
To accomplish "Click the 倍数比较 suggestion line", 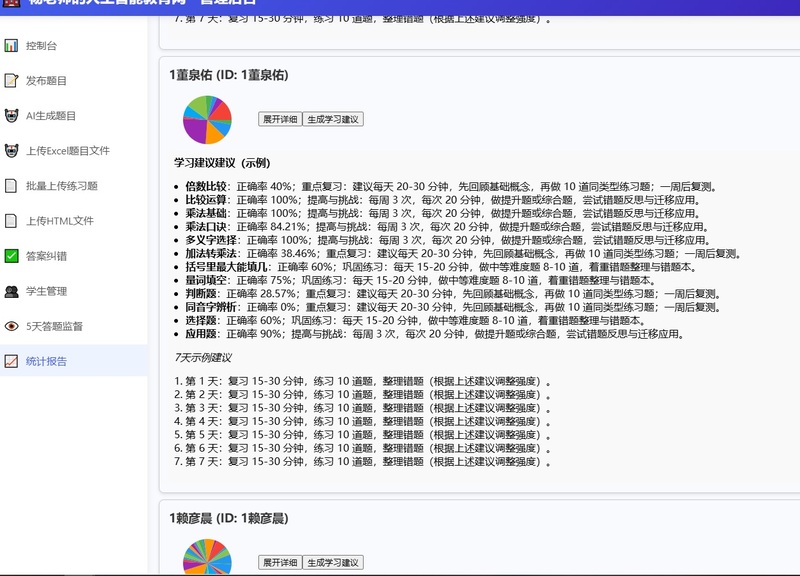I will 452,187.
